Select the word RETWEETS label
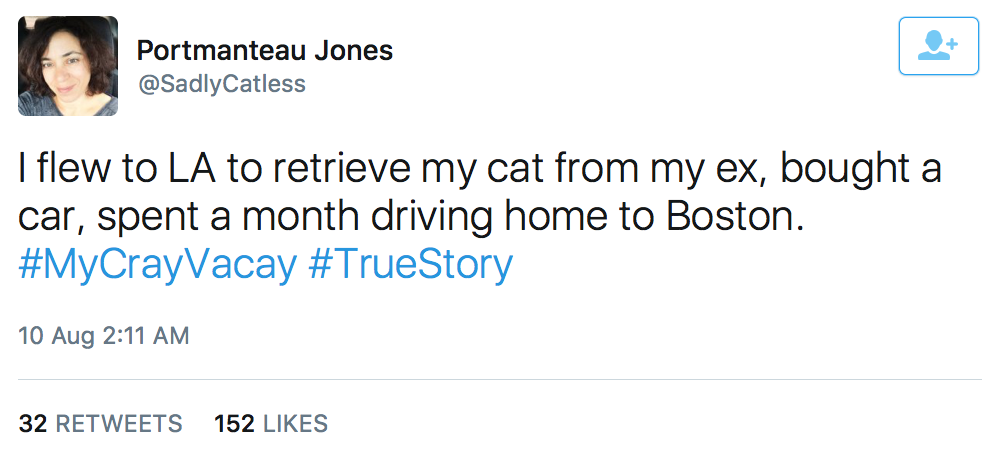This screenshot has height=466, width=994. pyautogui.click(x=119, y=424)
